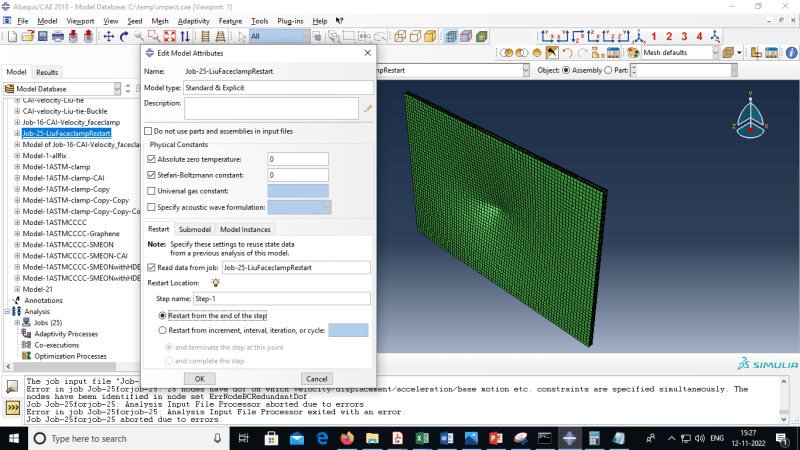
Task: Click the Cycle Views arrows icon
Action: coord(185,36)
